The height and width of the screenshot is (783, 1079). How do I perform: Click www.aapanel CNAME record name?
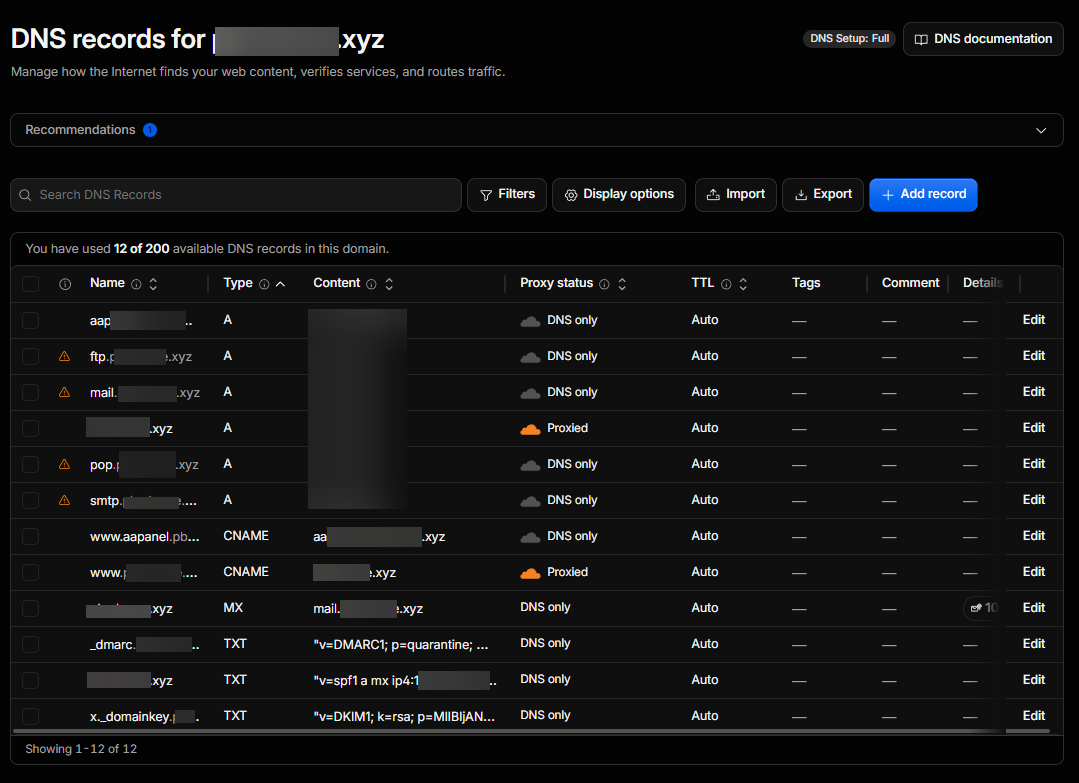pyautogui.click(x=145, y=537)
